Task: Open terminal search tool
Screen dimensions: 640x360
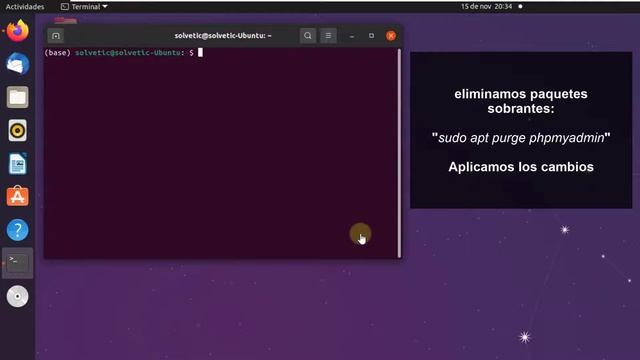Action: [x=308, y=36]
